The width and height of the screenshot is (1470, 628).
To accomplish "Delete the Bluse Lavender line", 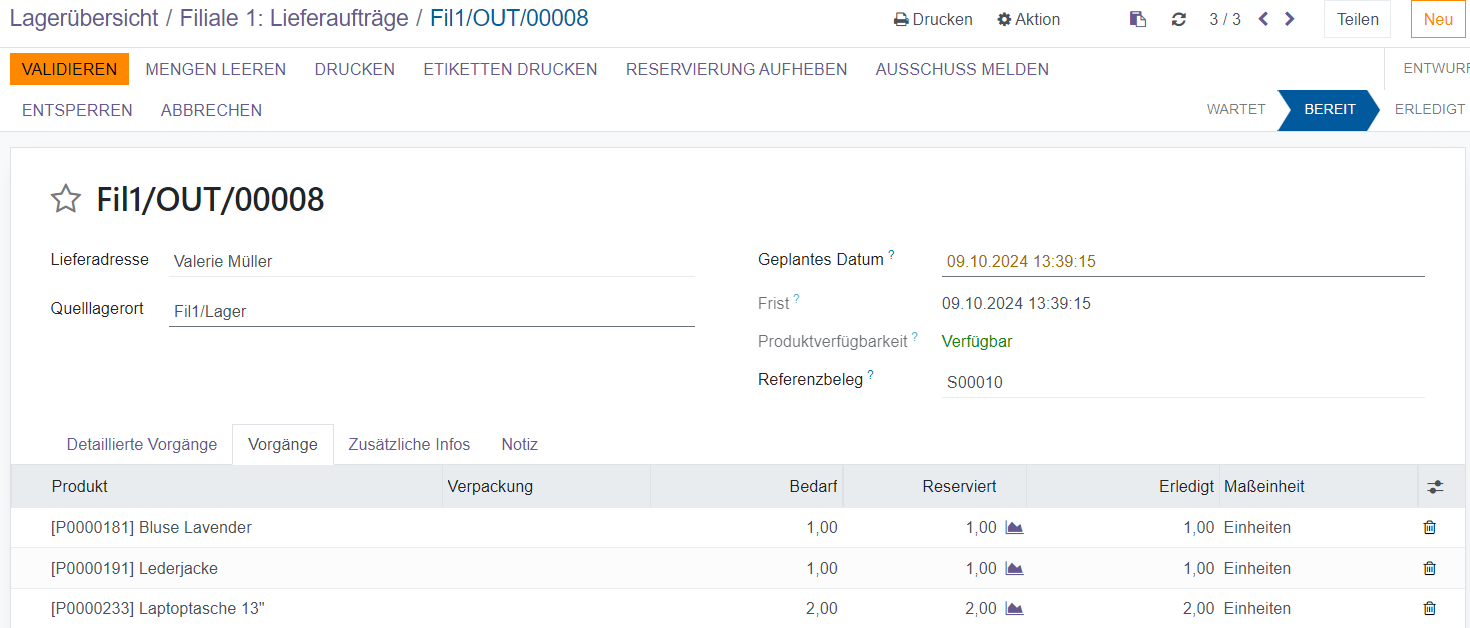I will (1429, 528).
